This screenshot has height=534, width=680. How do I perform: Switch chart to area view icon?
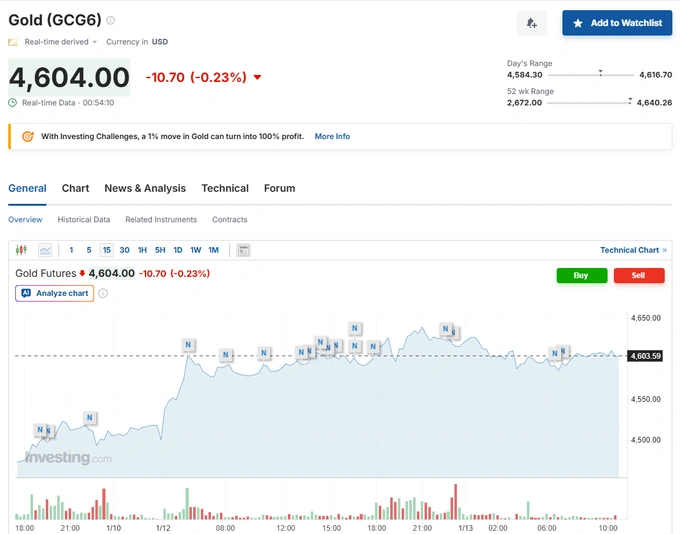[x=45, y=250]
